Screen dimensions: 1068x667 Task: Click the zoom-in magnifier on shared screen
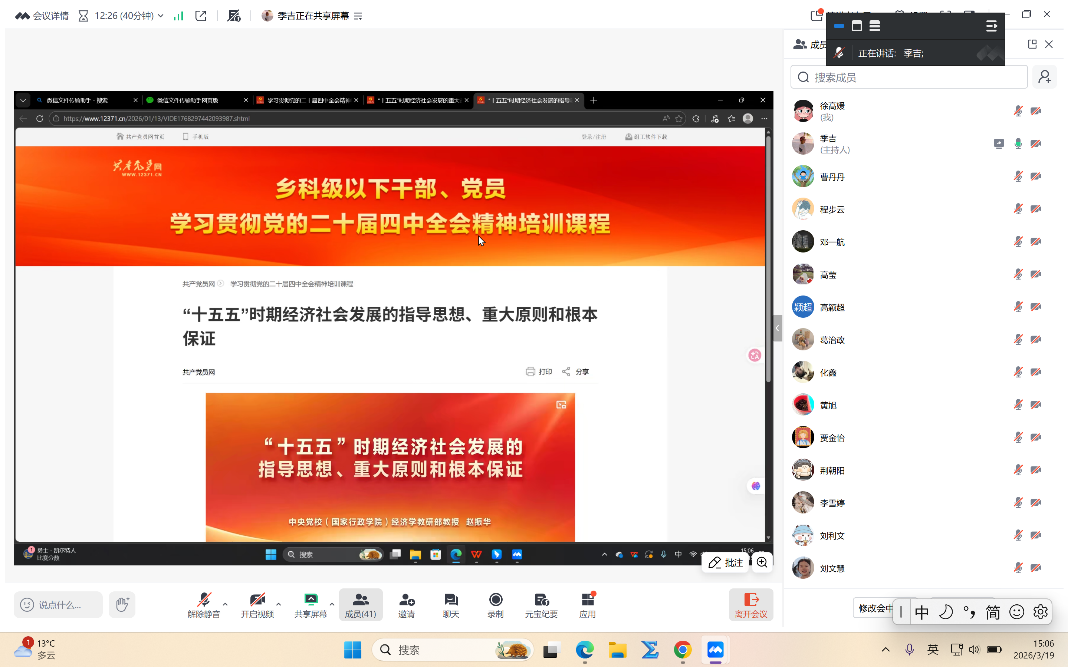point(762,563)
